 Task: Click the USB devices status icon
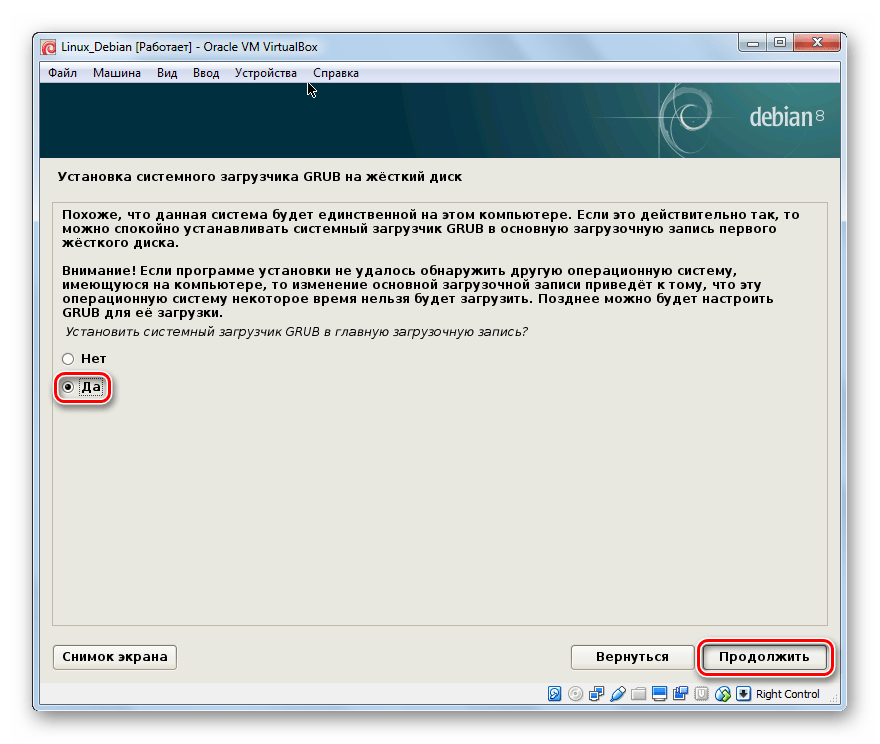617,694
